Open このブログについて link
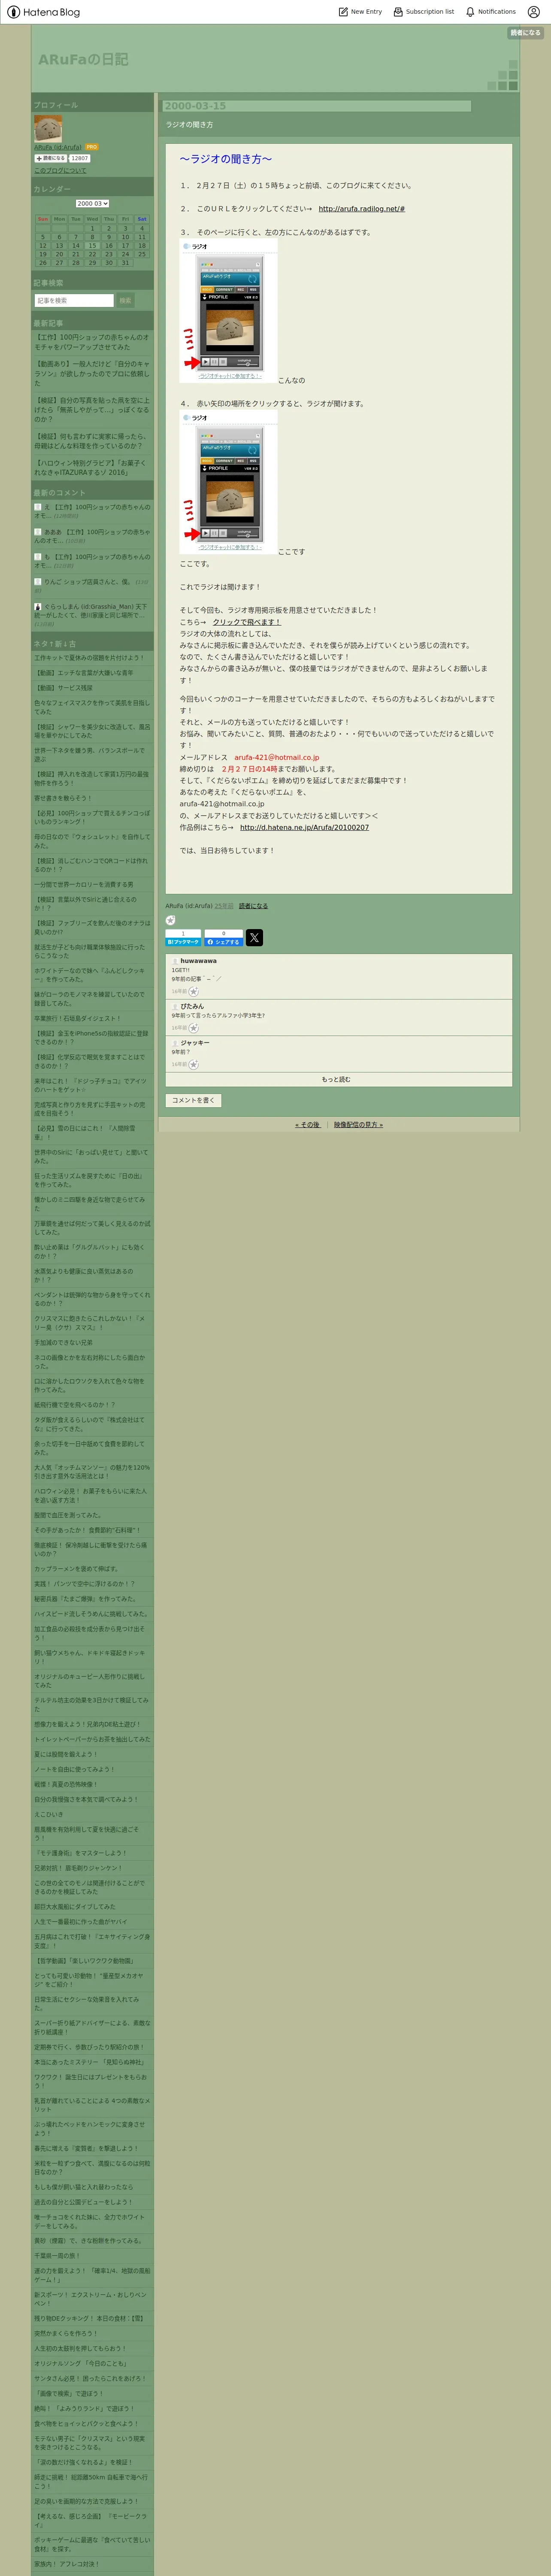 pos(60,170)
